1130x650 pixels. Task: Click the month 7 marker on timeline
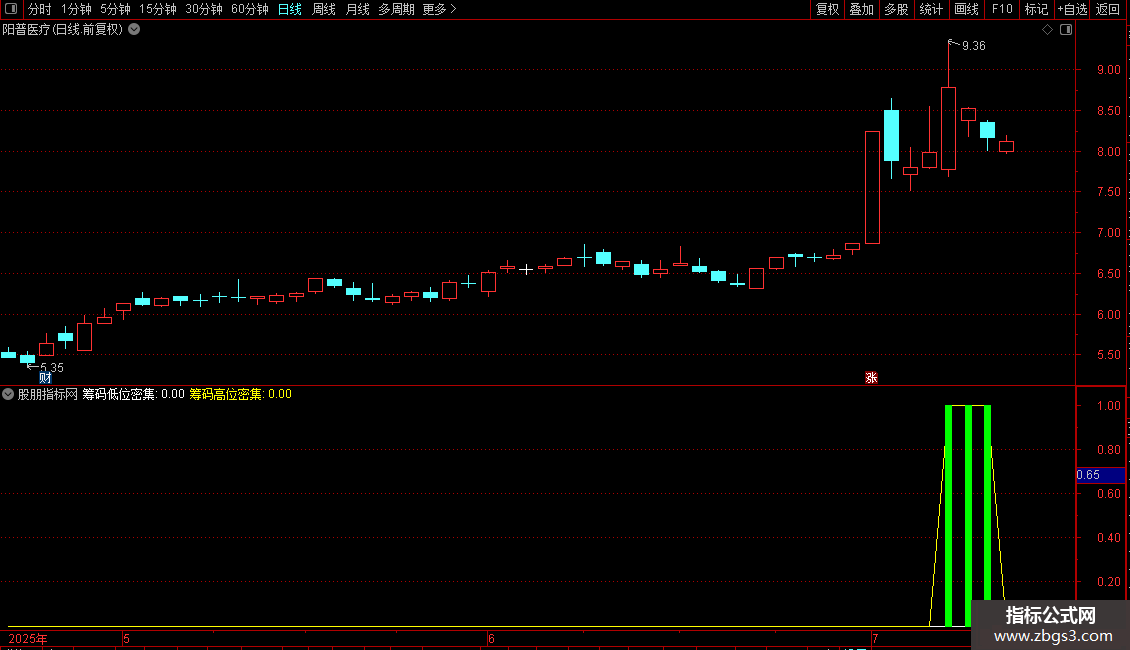tap(875, 639)
